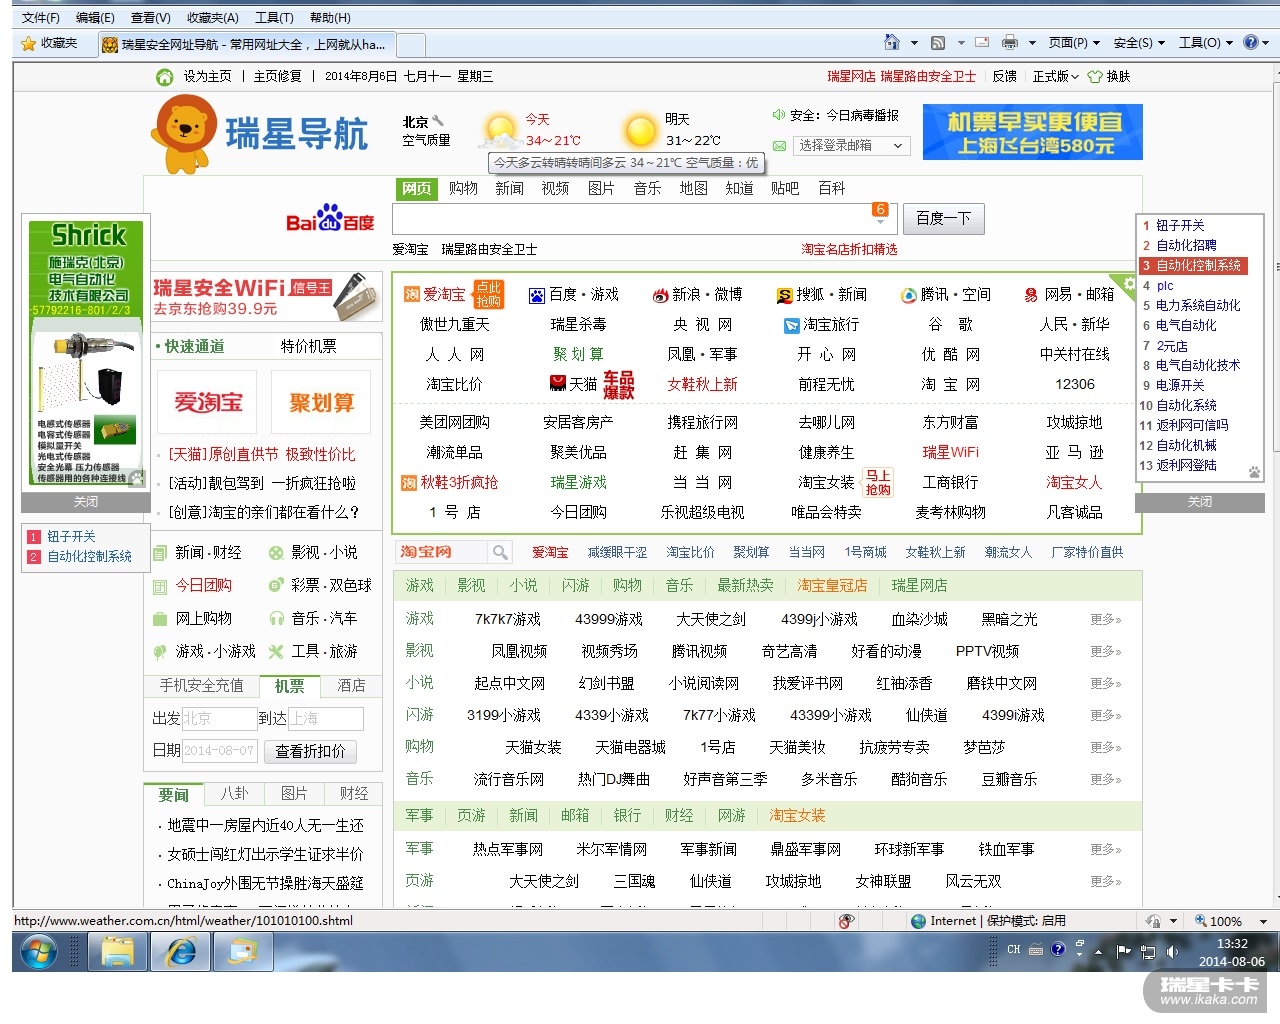Image resolution: width=1280 pixels, height=1024 pixels.
Task: Open the RSS feeds toolbar icon
Action: (x=937, y=43)
